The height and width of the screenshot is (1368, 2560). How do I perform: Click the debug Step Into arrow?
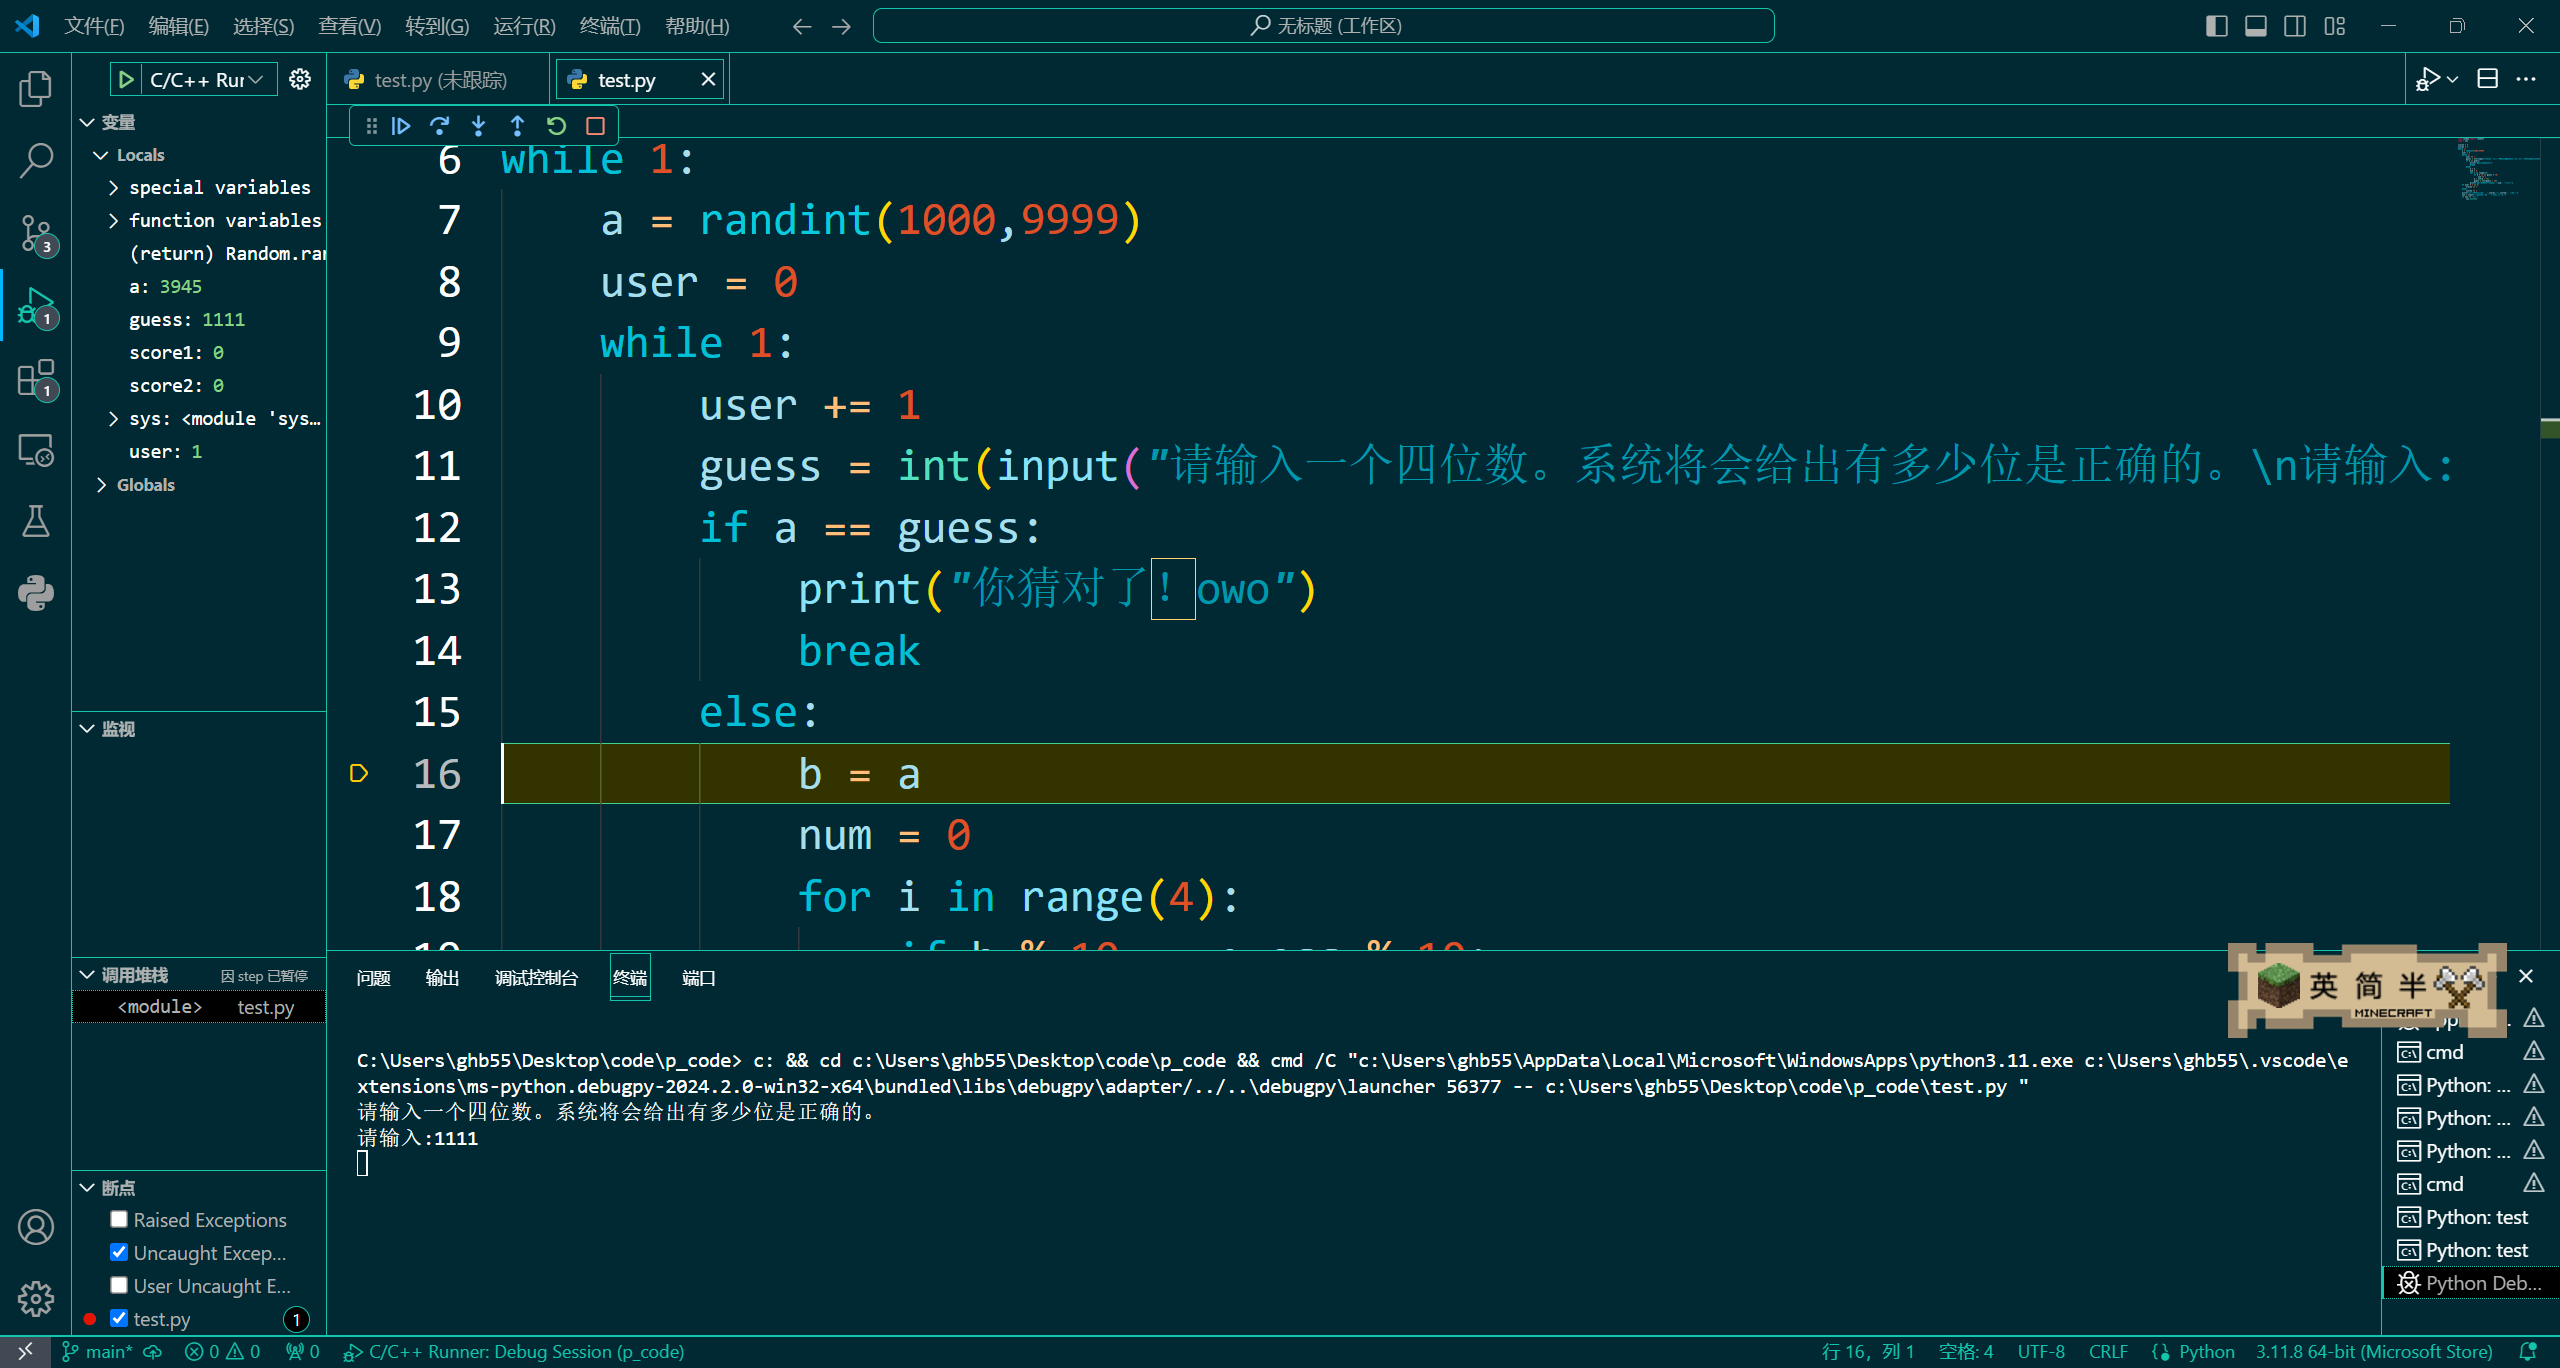[x=478, y=126]
